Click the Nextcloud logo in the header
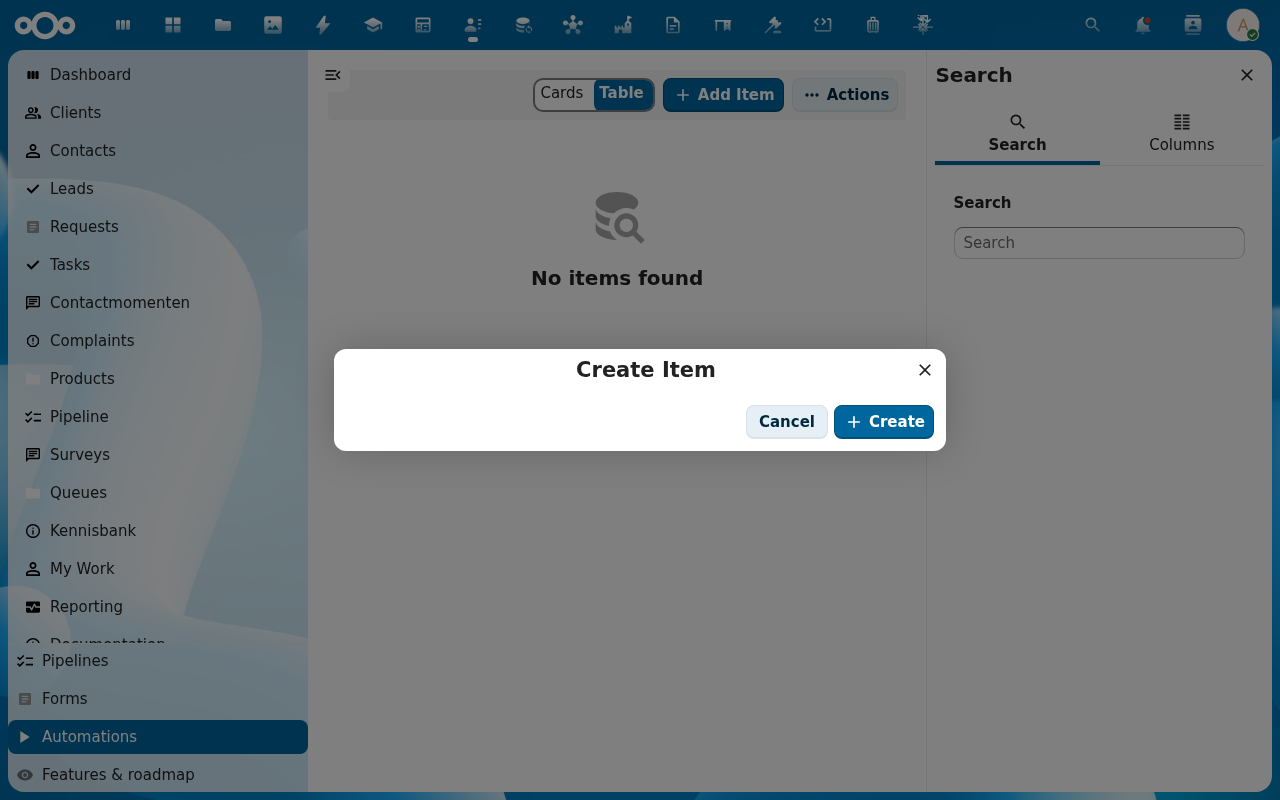This screenshot has height=800, width=1280. click(45, 25)
